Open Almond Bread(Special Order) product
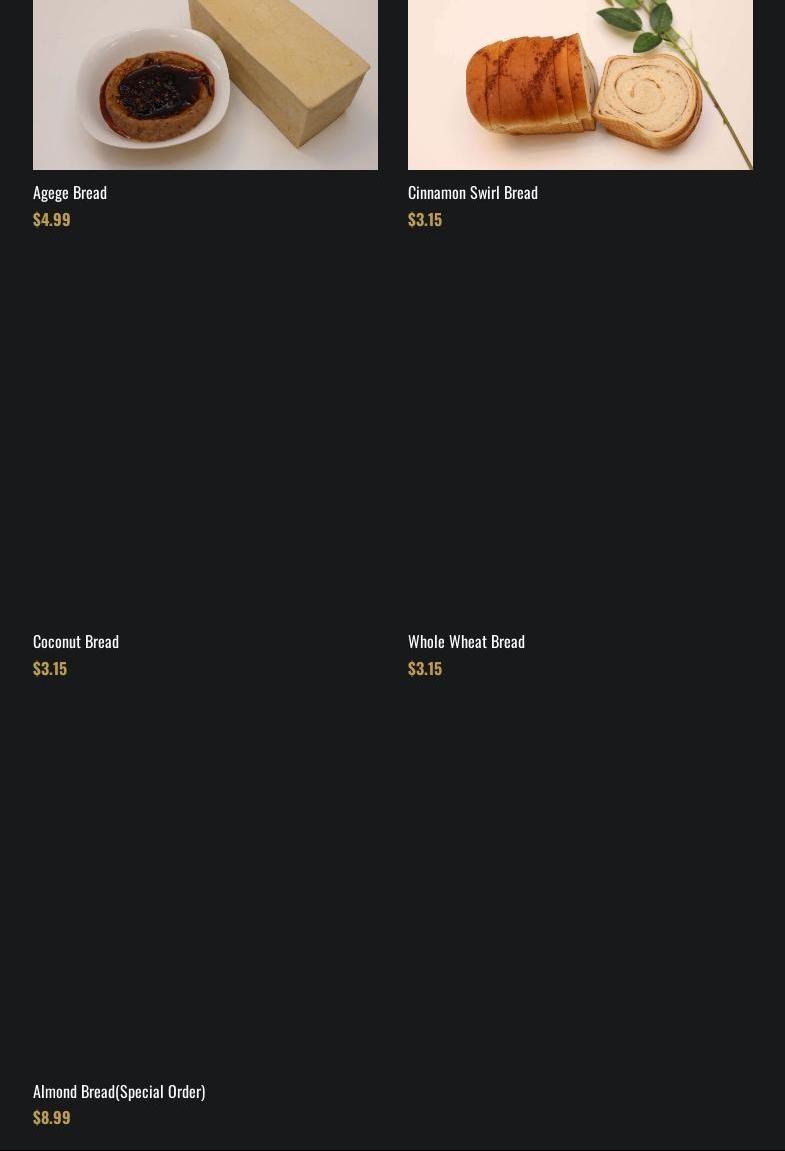Image resolution: width=785 pixels, height=1151 pixels. 119,1091
